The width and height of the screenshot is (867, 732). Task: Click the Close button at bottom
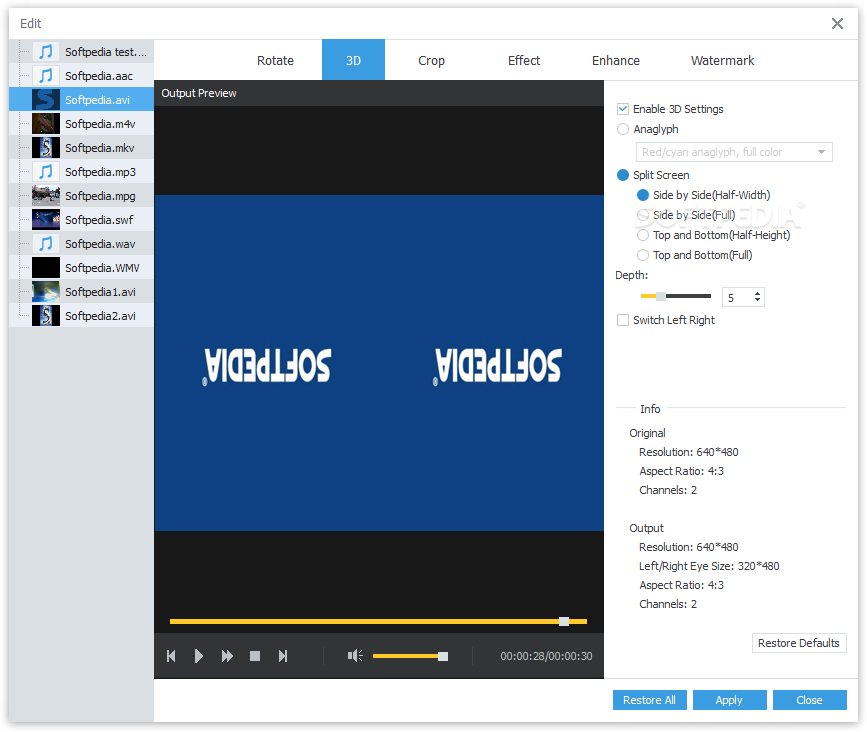(809, 700)
